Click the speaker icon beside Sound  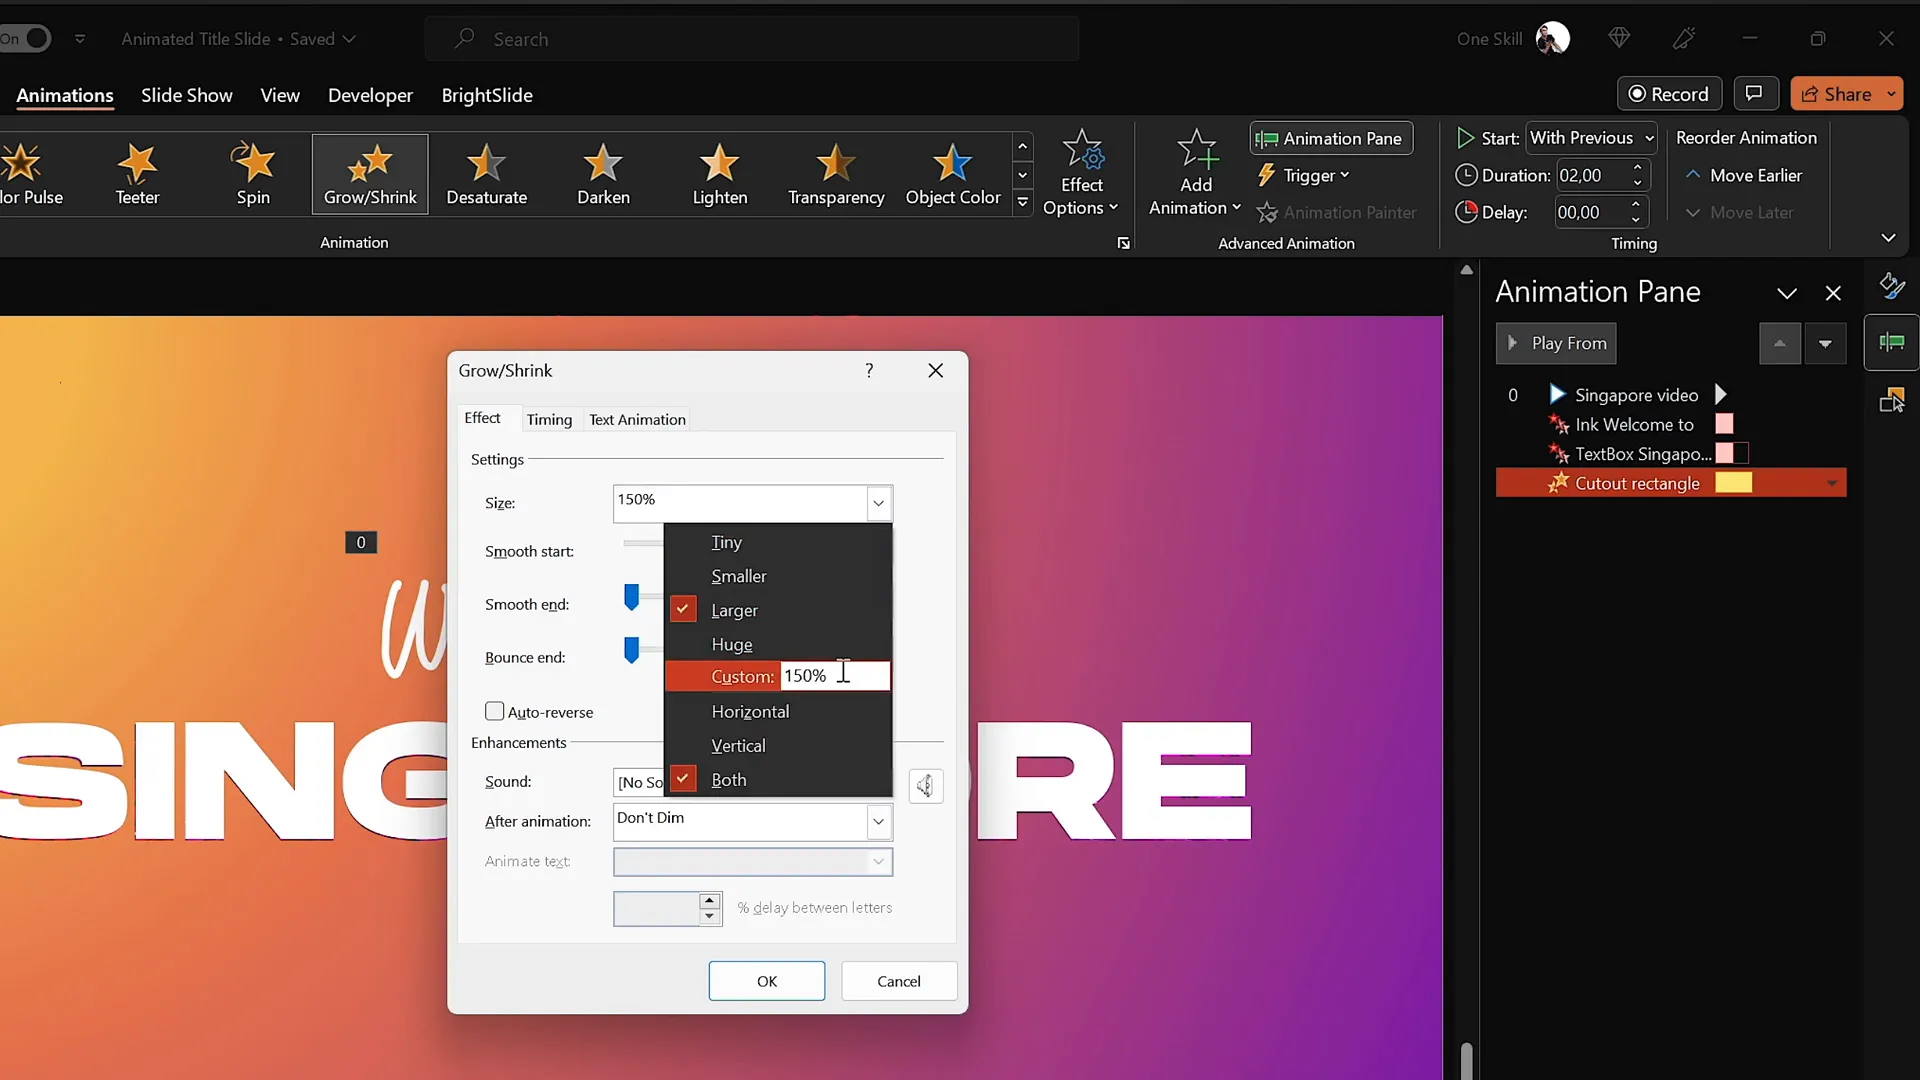pos(925,786)
